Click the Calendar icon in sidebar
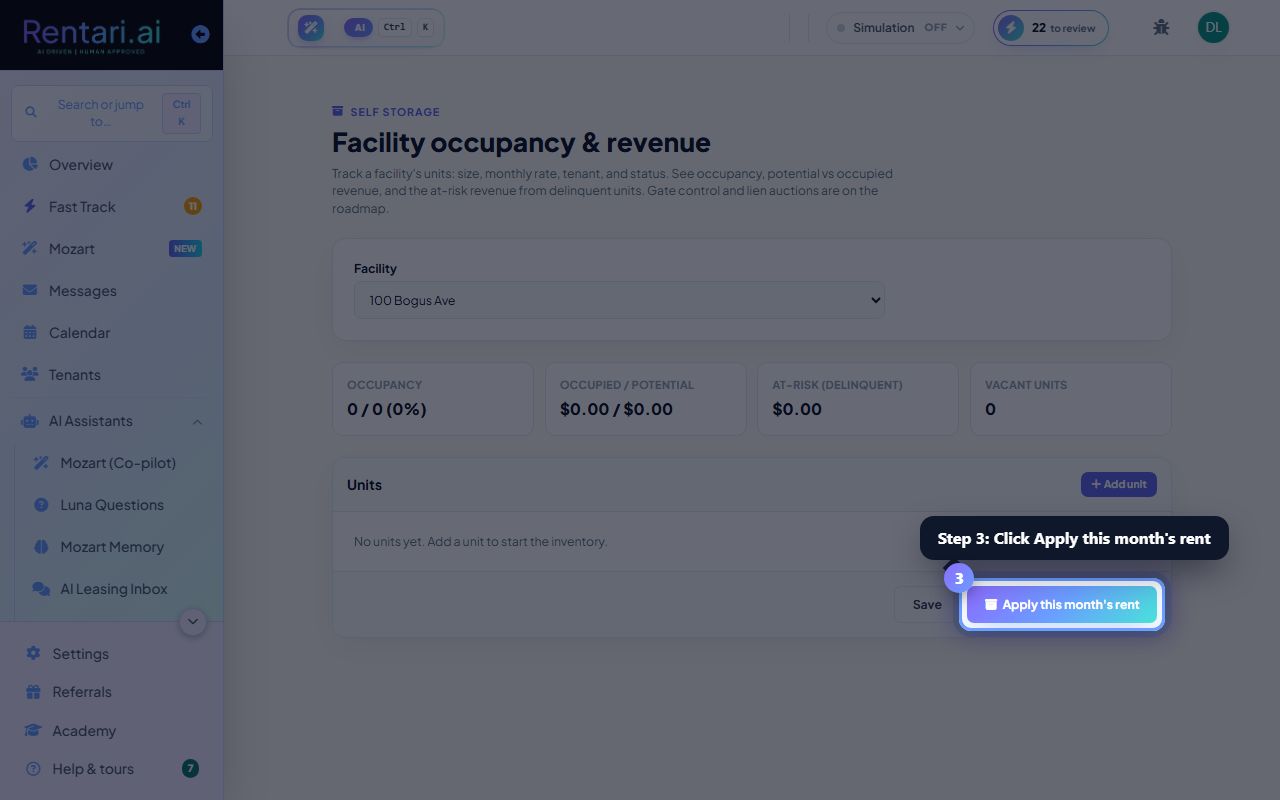Viewport: 1280px width, 800px height. tap(30, 332)
